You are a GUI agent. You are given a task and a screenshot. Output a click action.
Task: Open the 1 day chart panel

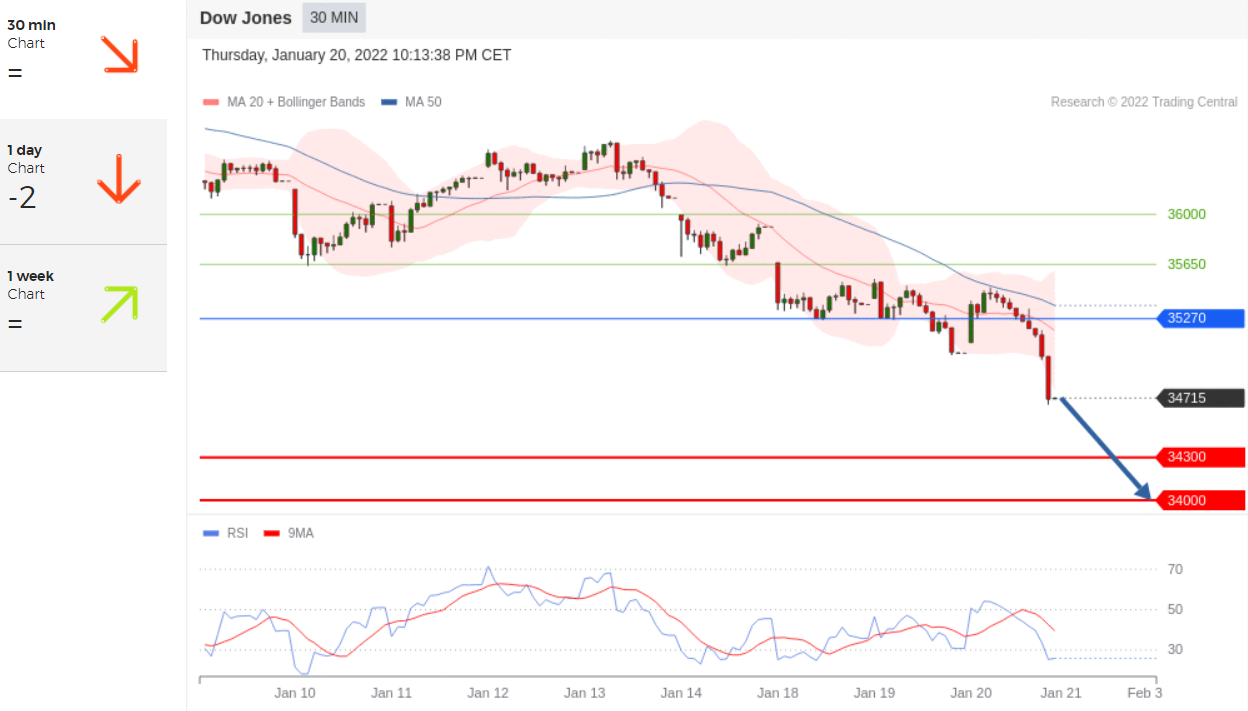point(83,182)
